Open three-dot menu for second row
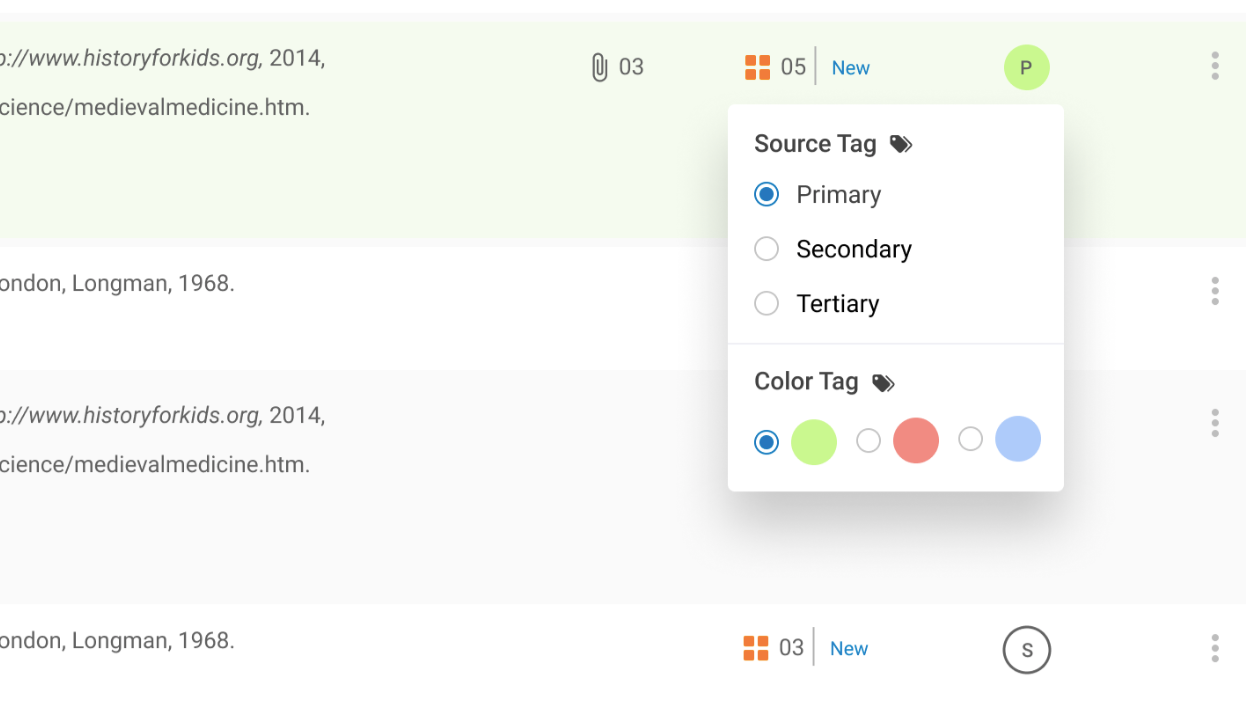 pos(1215,291)
